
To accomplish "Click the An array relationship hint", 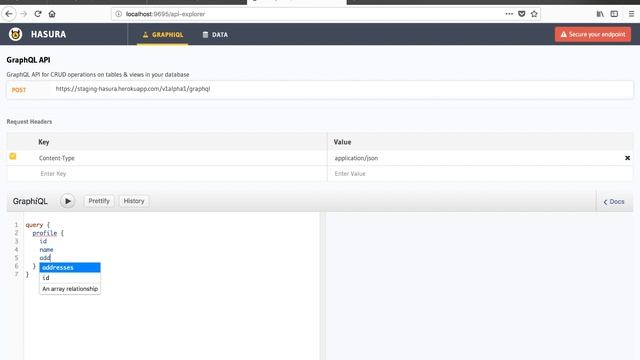I will coord(70,289).
